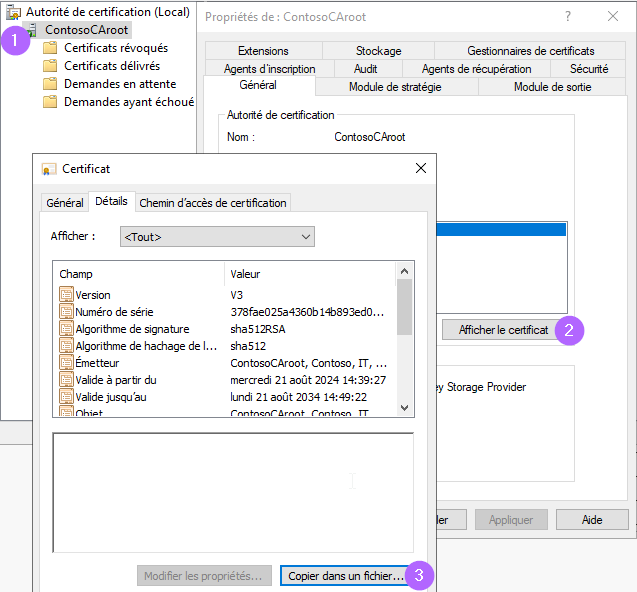
Task: Click the Certificats révoqués folder icon
Action: pyautogui.click(x=50, y=48)
